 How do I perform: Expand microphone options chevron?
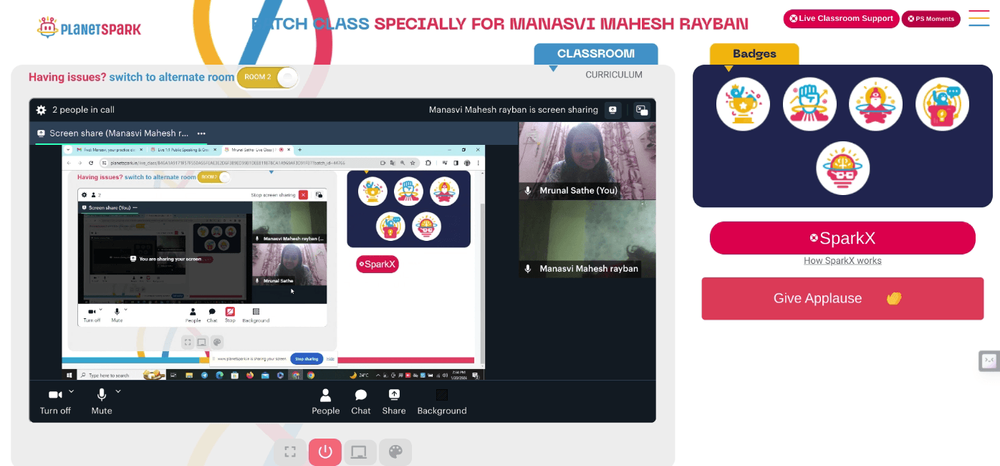coord(118,391)
